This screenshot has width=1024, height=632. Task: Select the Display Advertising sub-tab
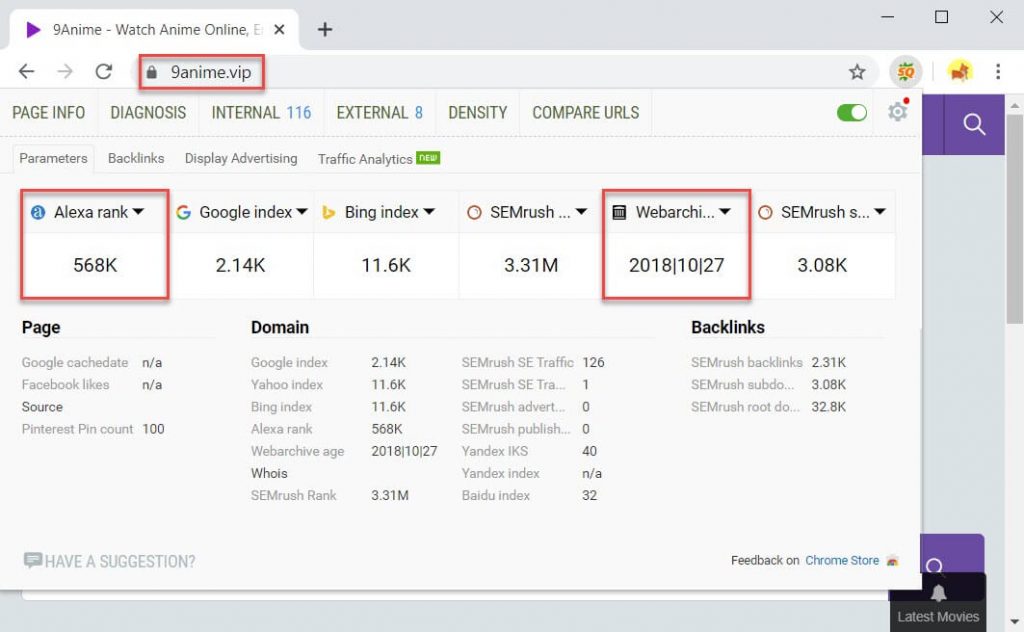click(241, 158)
